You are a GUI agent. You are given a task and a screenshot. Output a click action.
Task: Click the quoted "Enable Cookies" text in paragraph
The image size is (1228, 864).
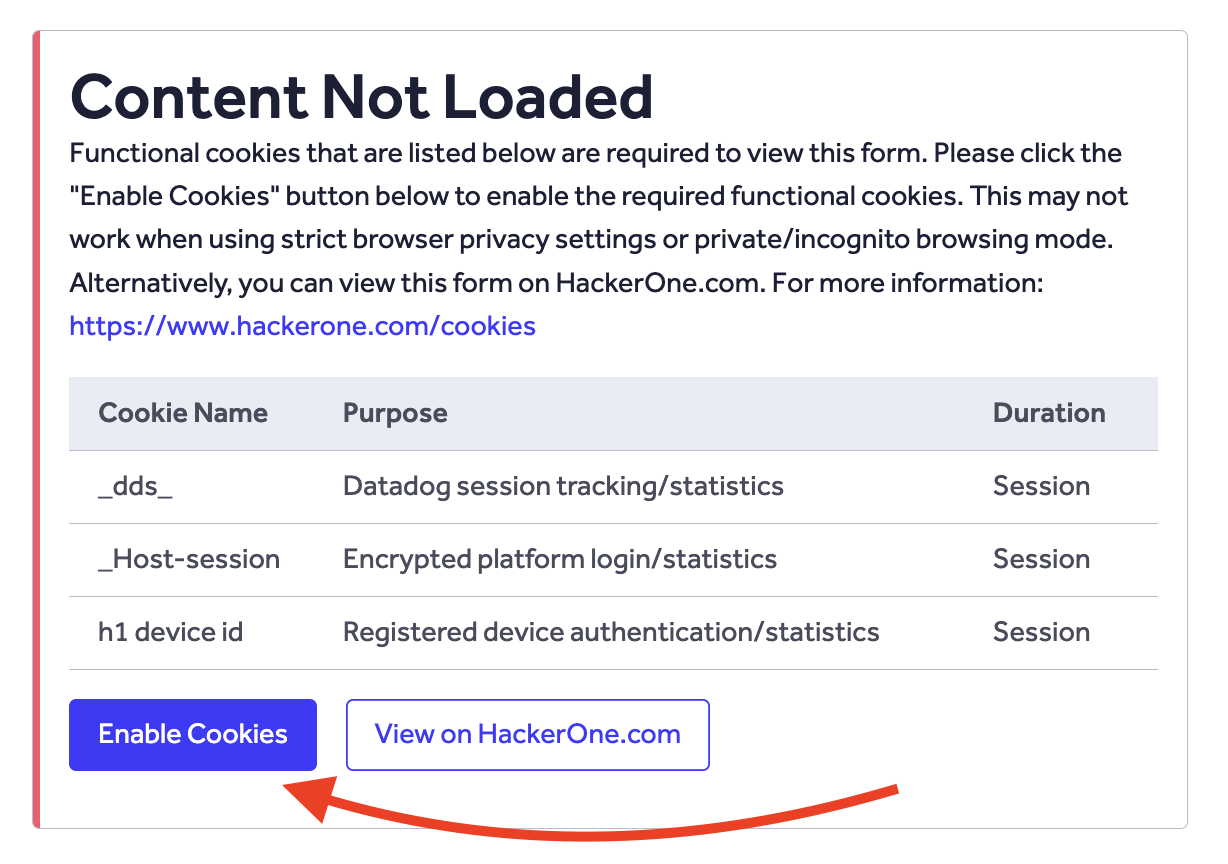175,197
